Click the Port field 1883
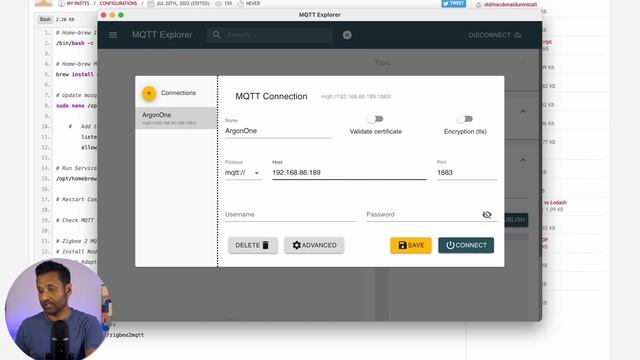 tap(467, 173)
